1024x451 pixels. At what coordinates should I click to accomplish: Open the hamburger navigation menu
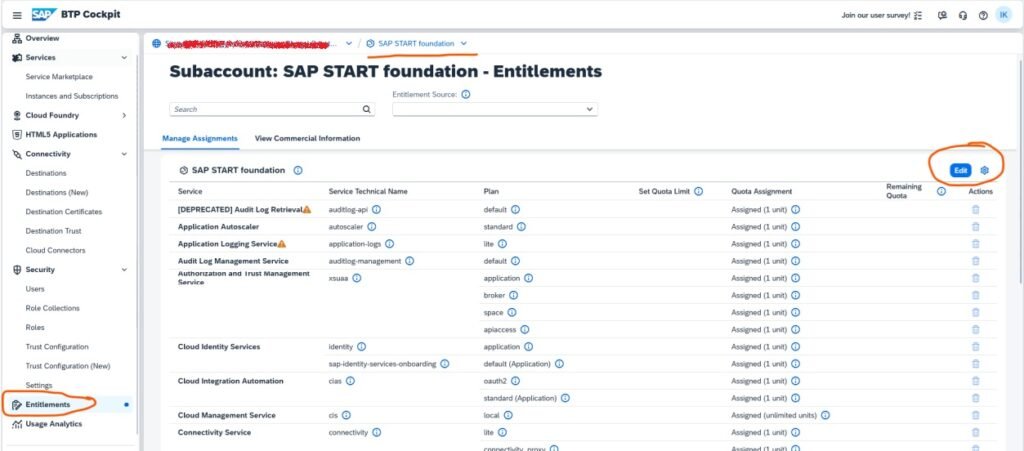(x=17, y=15)
